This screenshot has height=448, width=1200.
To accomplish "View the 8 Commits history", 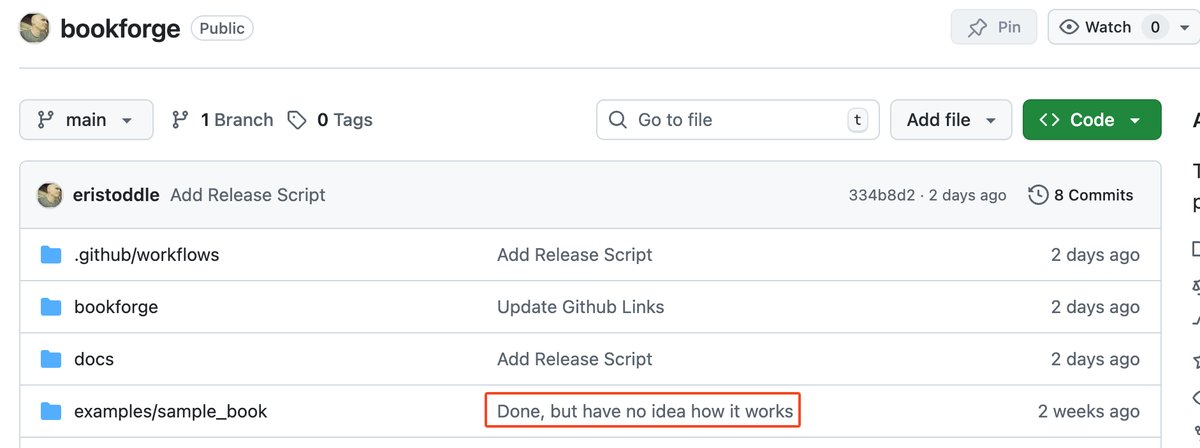I will (x=1081, y=195).
